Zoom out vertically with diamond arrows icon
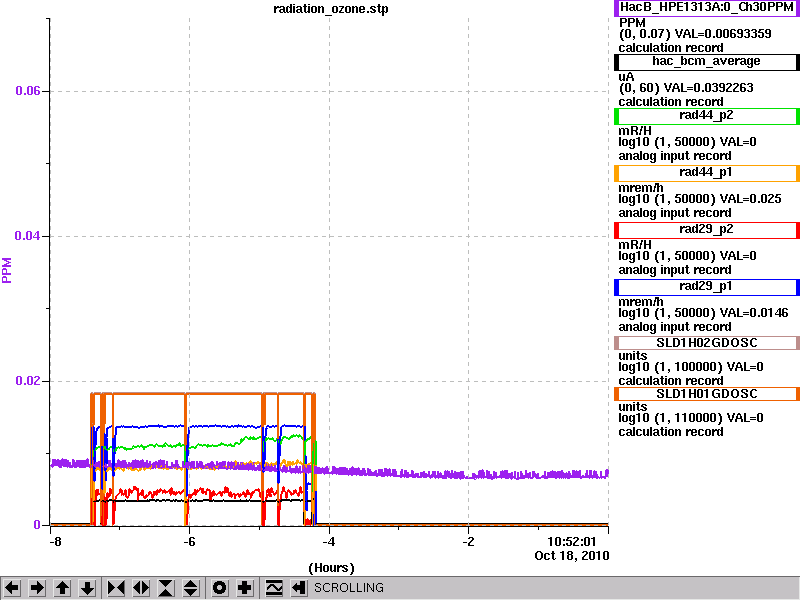Viewport: 800px width, 600px height. pos(191,588)
